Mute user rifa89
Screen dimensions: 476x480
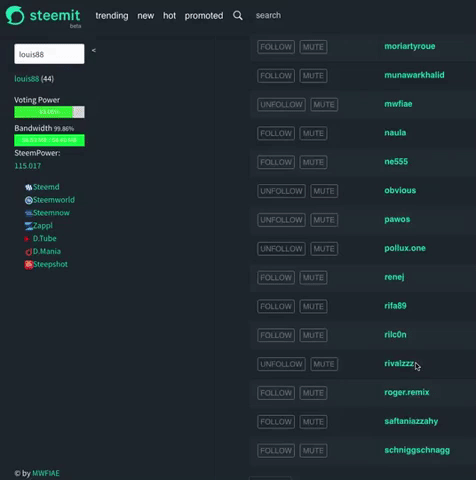[x=313, y=306]
